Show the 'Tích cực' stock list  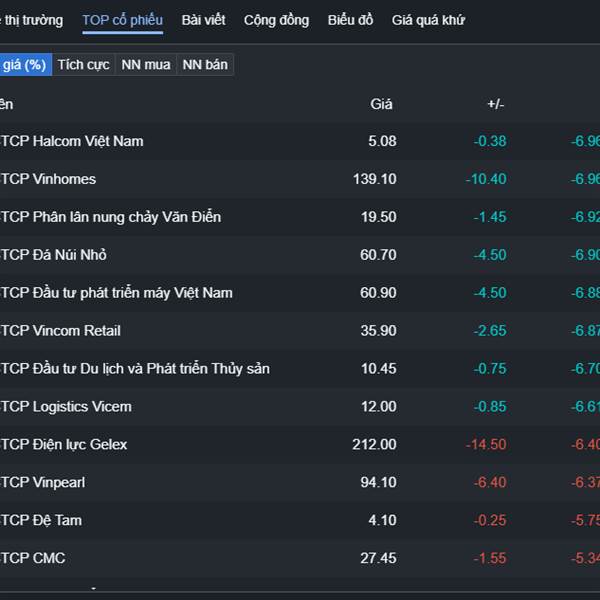[83, 65]
